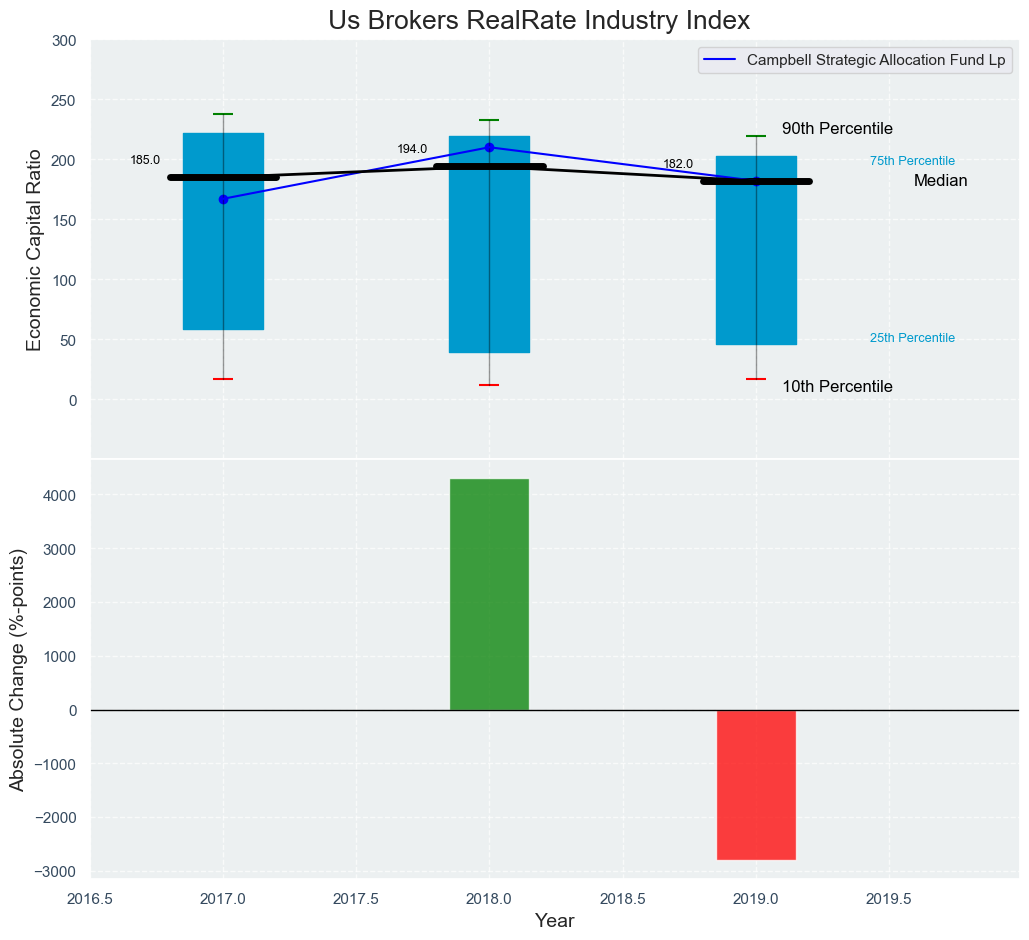Click the red 2019 absolute change bar

pyautogui.click(x=756, y=785)
